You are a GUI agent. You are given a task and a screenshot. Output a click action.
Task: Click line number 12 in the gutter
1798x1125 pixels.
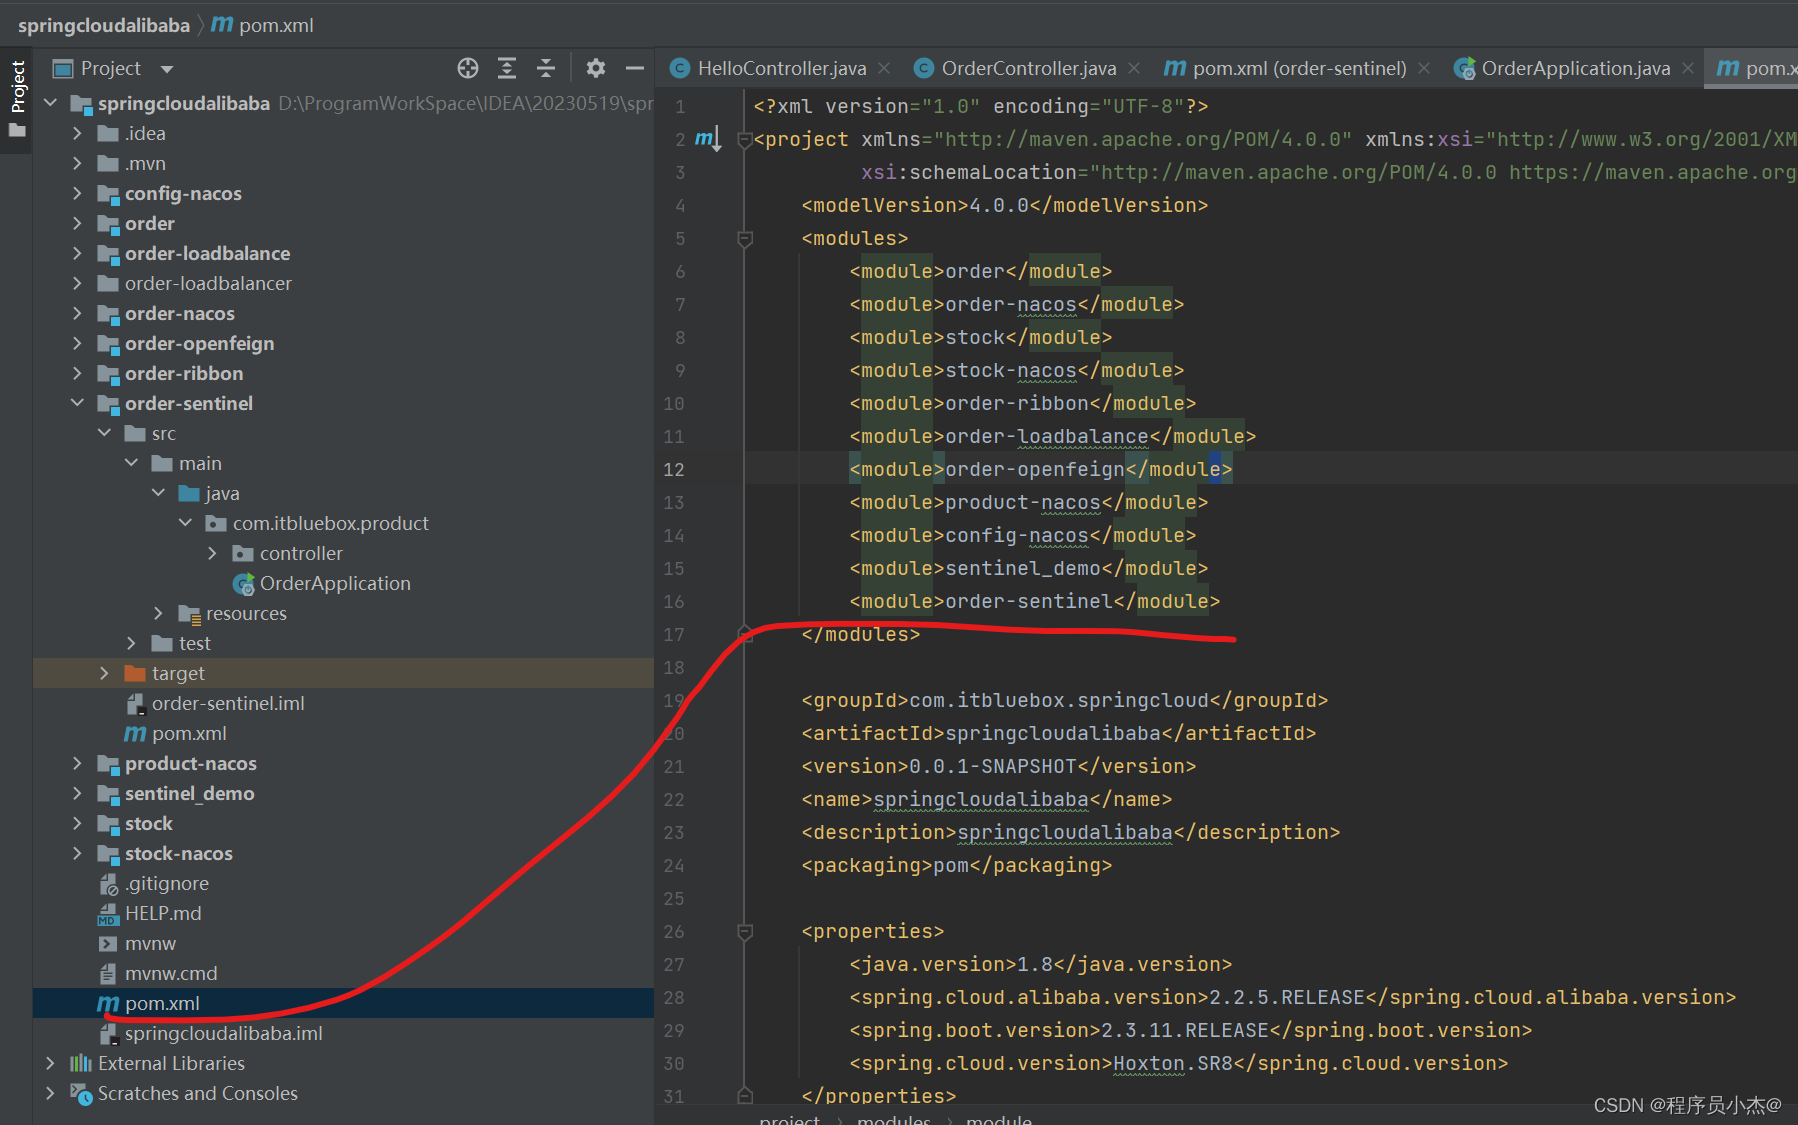pos(674,469)
